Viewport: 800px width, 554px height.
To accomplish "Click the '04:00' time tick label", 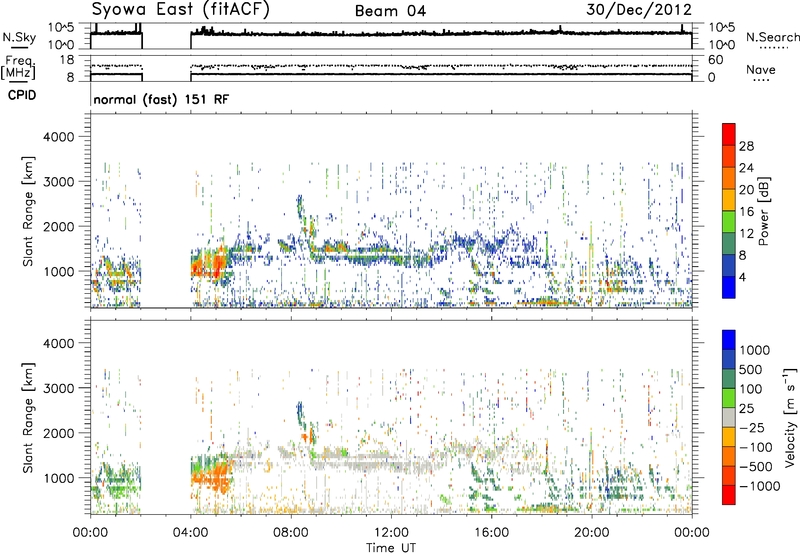I will pyautogui.click(x=190, y=533).
